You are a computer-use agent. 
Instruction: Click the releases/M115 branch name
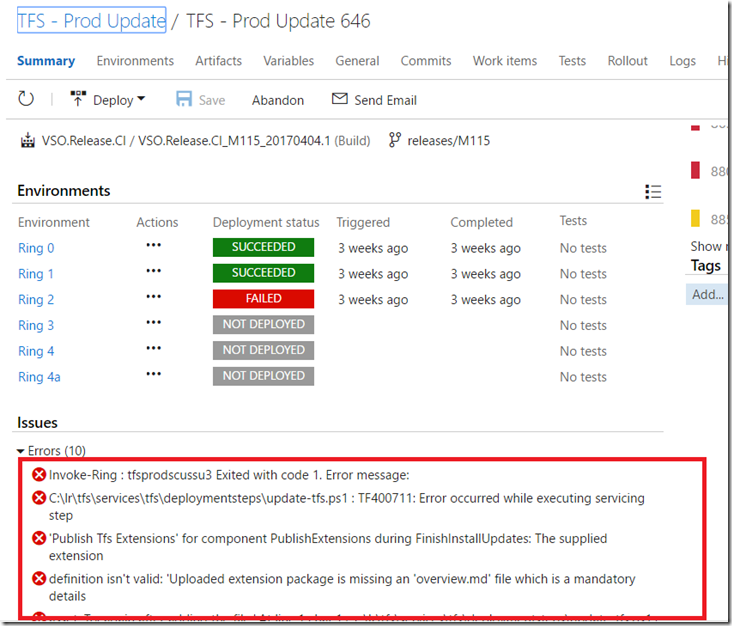449,141
